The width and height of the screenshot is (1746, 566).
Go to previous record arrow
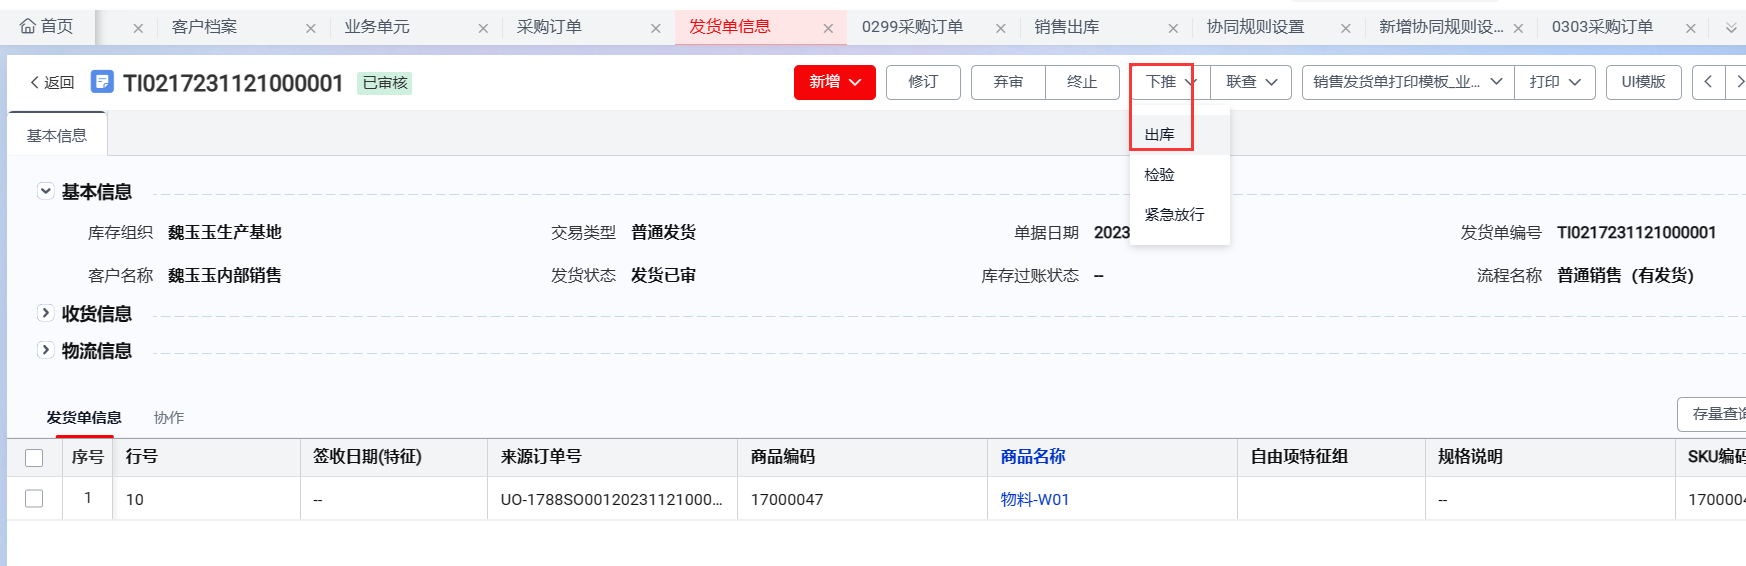1708,82
